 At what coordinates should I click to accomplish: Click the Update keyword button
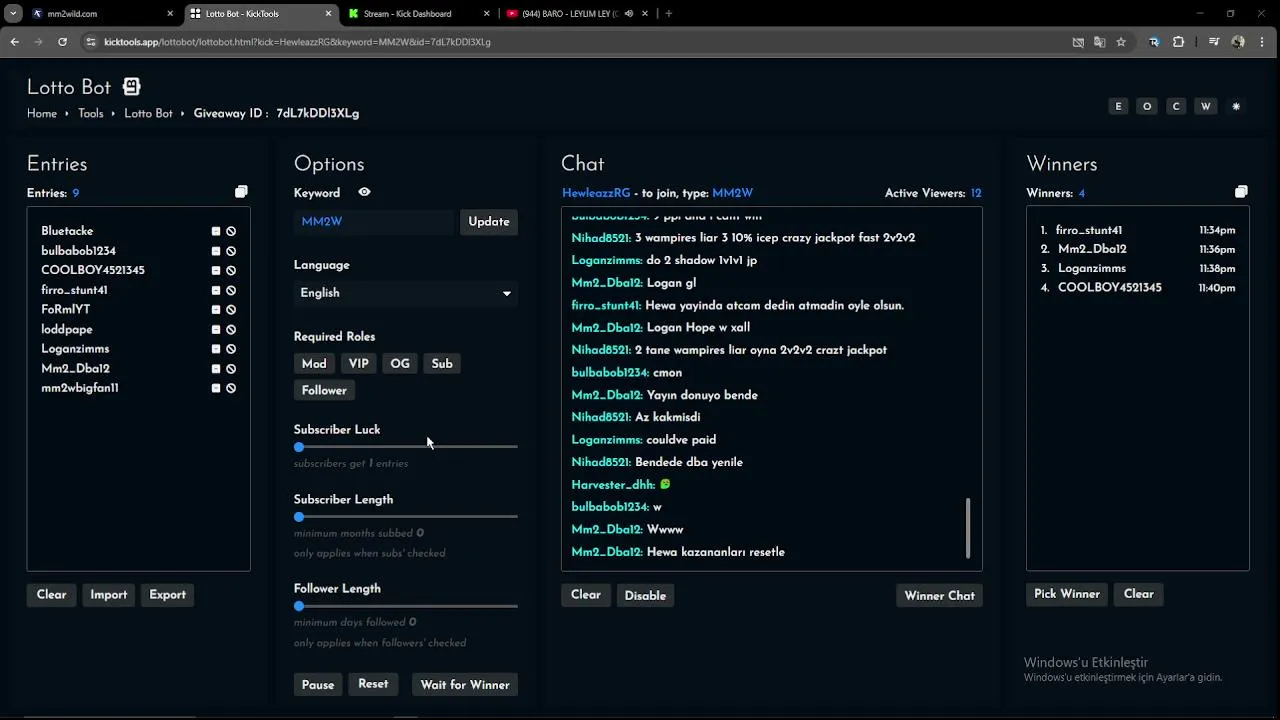489,222
